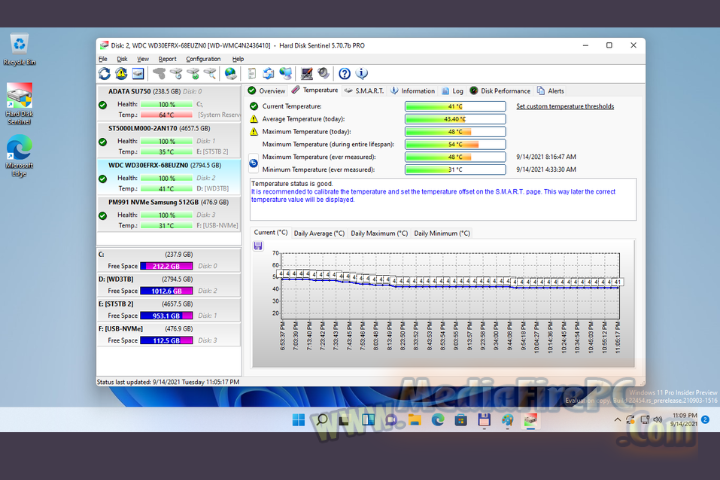Open the View menu
Image resolution: width=720 pixels, height=480 pixels.
point(143,59)
